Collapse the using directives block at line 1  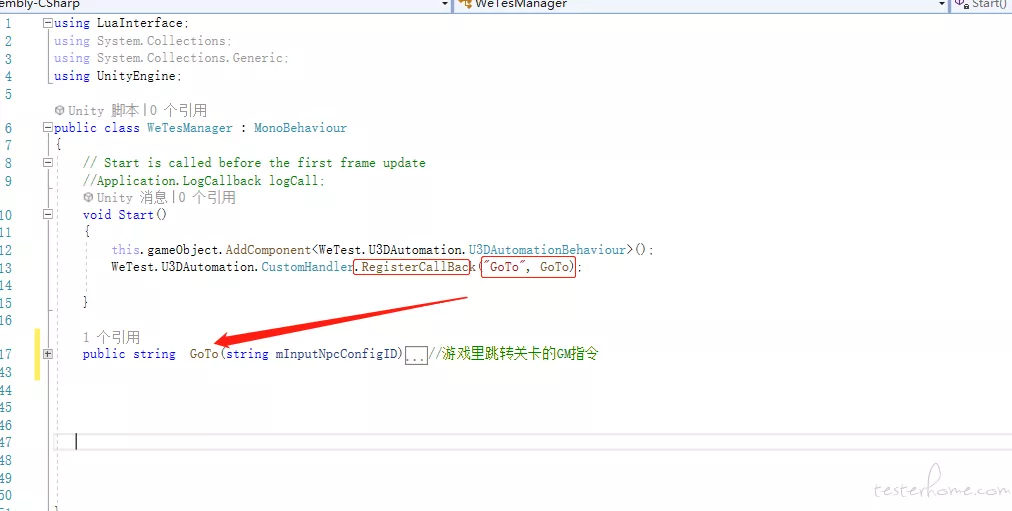[x=47, y=23]
